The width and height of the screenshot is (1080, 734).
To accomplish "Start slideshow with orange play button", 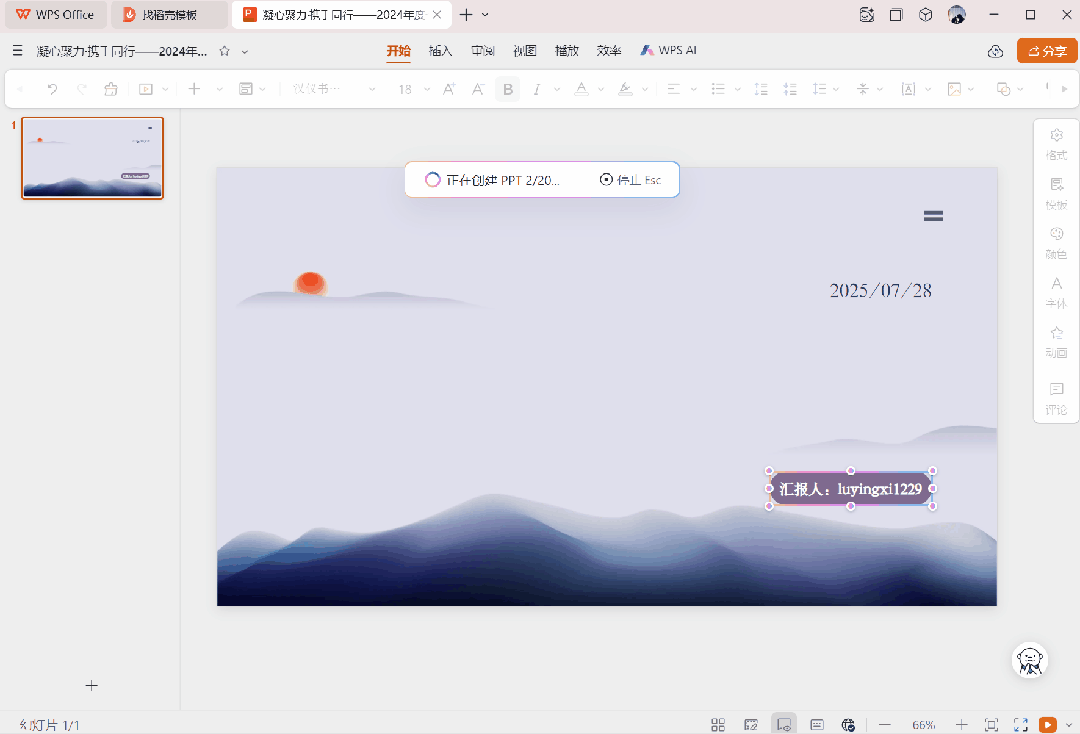I will tap(1048, 725).
